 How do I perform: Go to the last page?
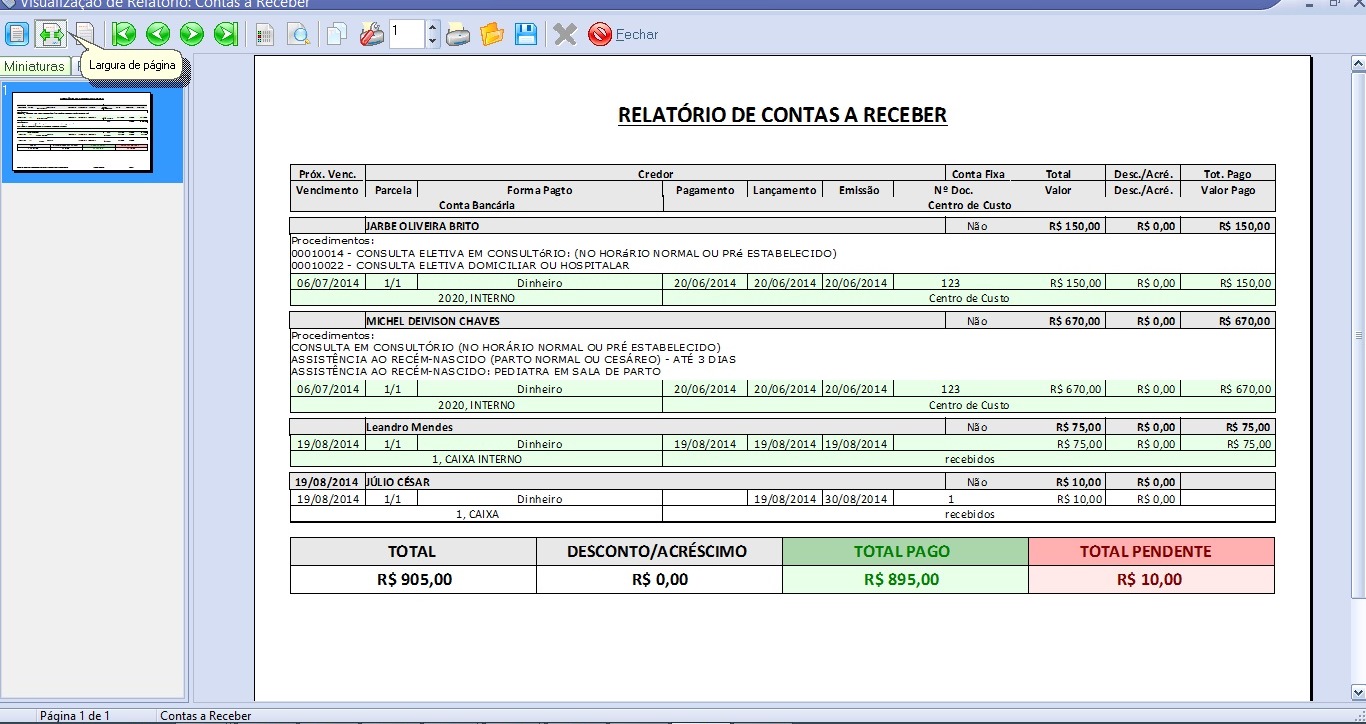point(226,34)
